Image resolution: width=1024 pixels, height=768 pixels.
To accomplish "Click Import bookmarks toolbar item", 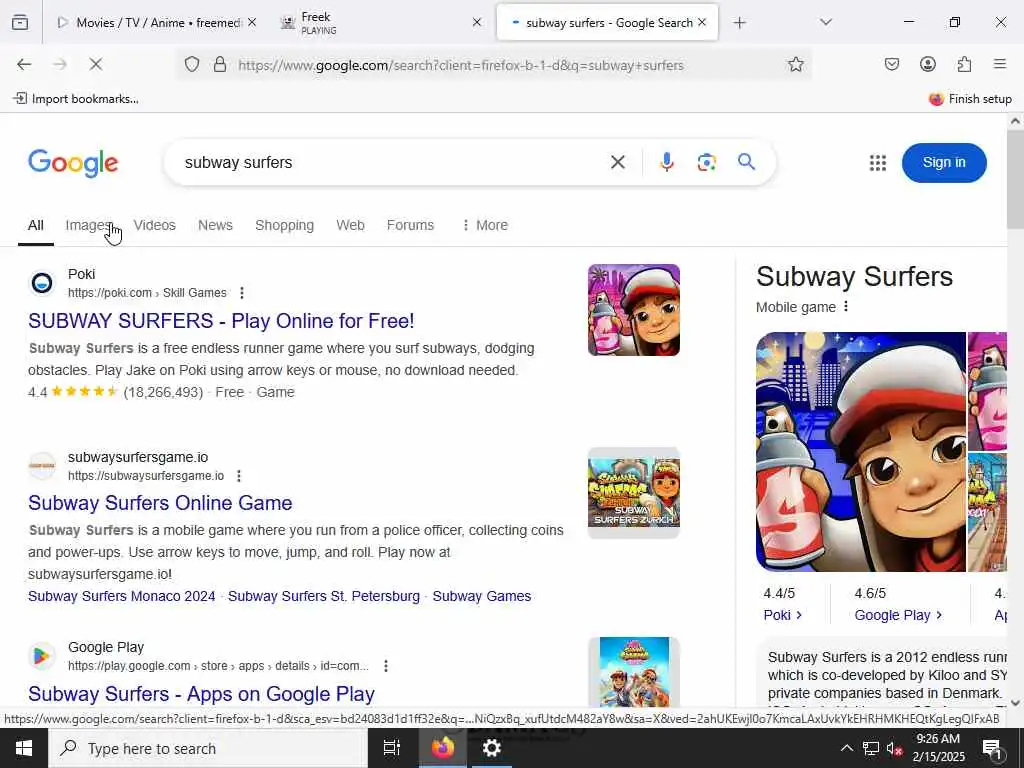I will tap(76, 99).
